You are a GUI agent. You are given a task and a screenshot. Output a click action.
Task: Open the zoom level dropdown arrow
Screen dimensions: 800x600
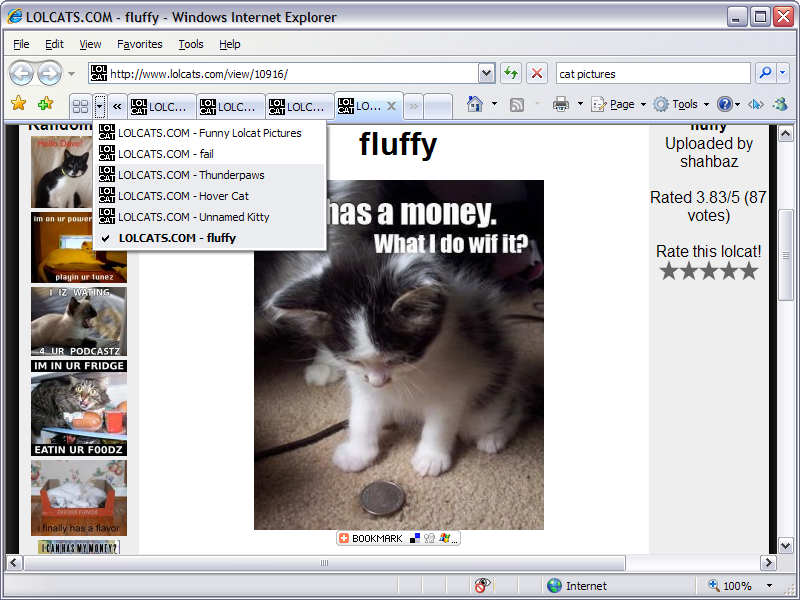[769, 586]
